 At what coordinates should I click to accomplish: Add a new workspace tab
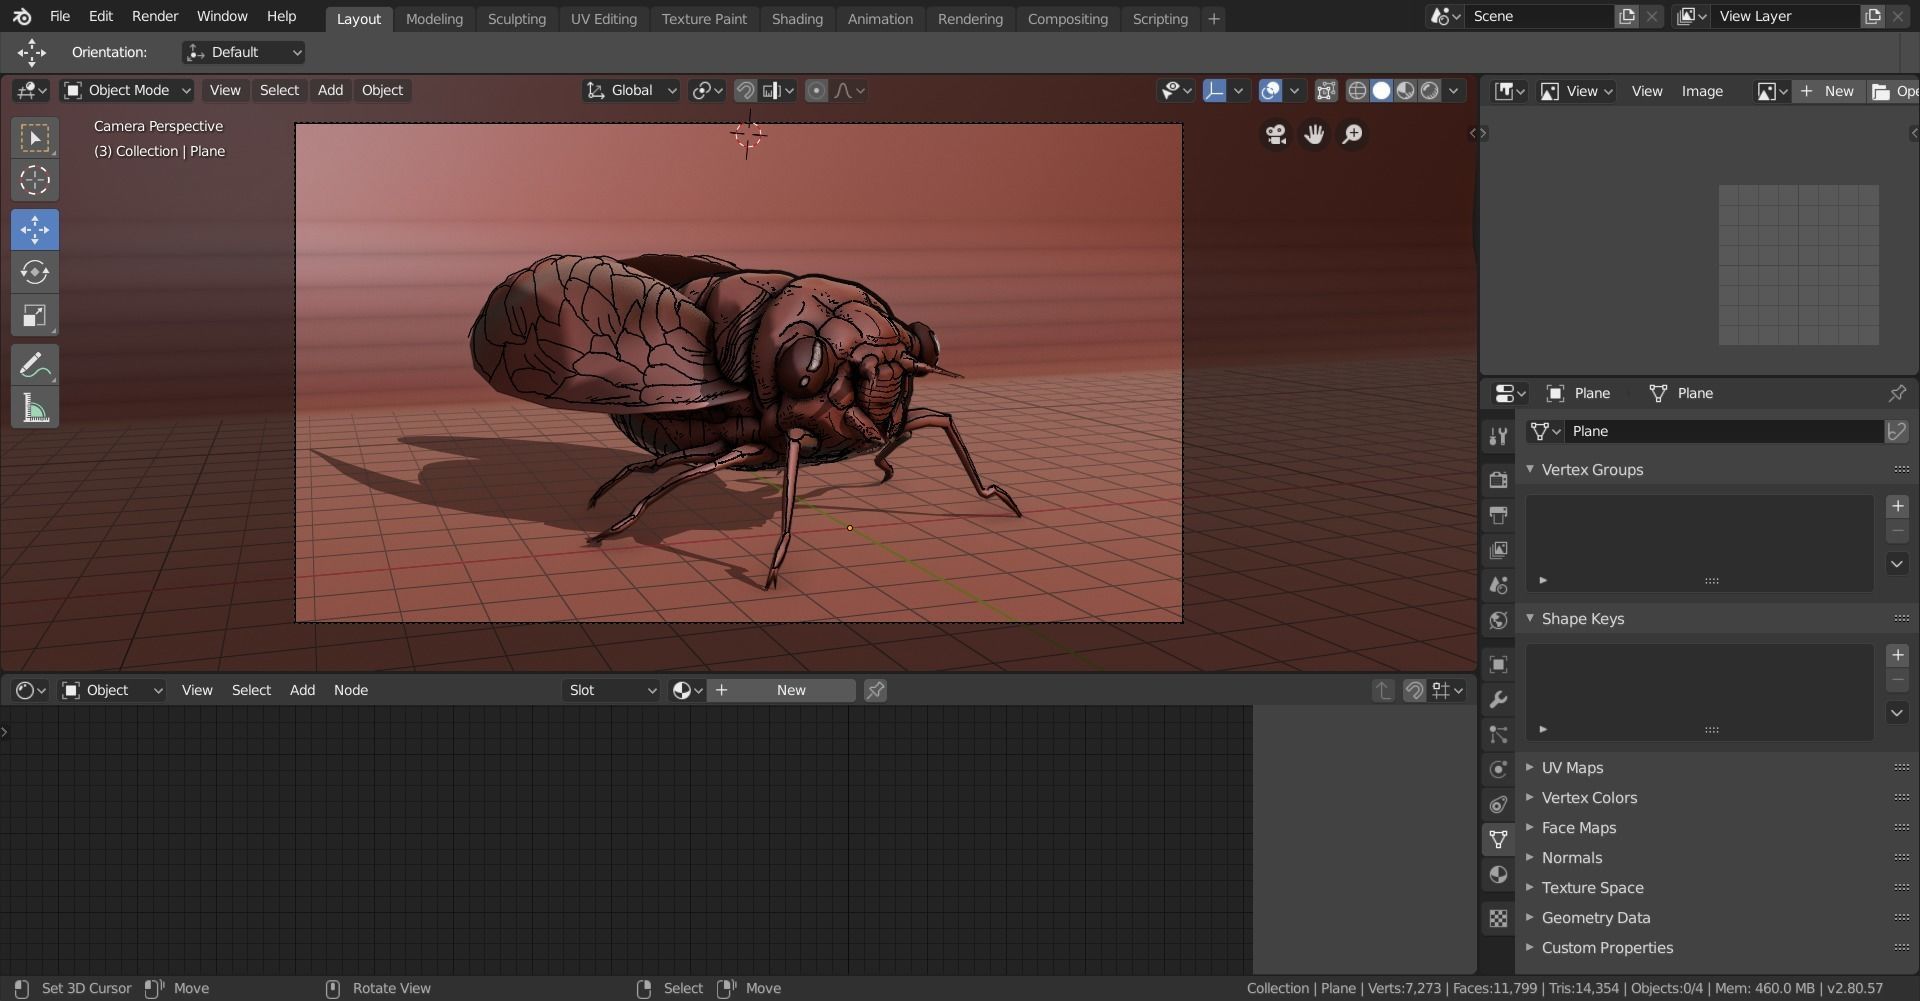click(1214, 18)
